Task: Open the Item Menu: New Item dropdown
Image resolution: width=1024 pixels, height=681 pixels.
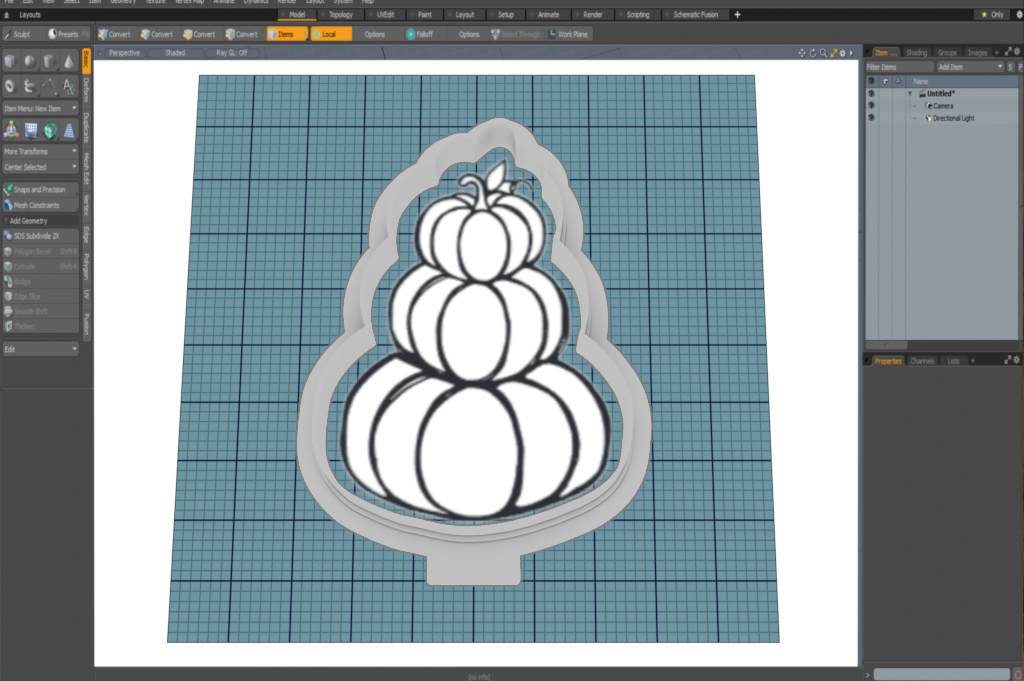Action: (x=40, y=108)
